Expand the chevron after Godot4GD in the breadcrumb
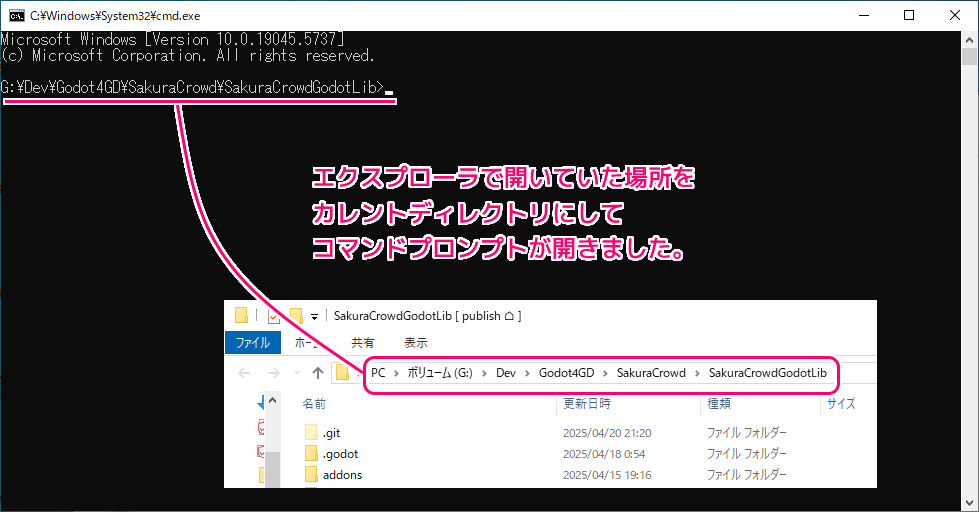This screenshot has width=979, height=512. click(x=606, y=373)
